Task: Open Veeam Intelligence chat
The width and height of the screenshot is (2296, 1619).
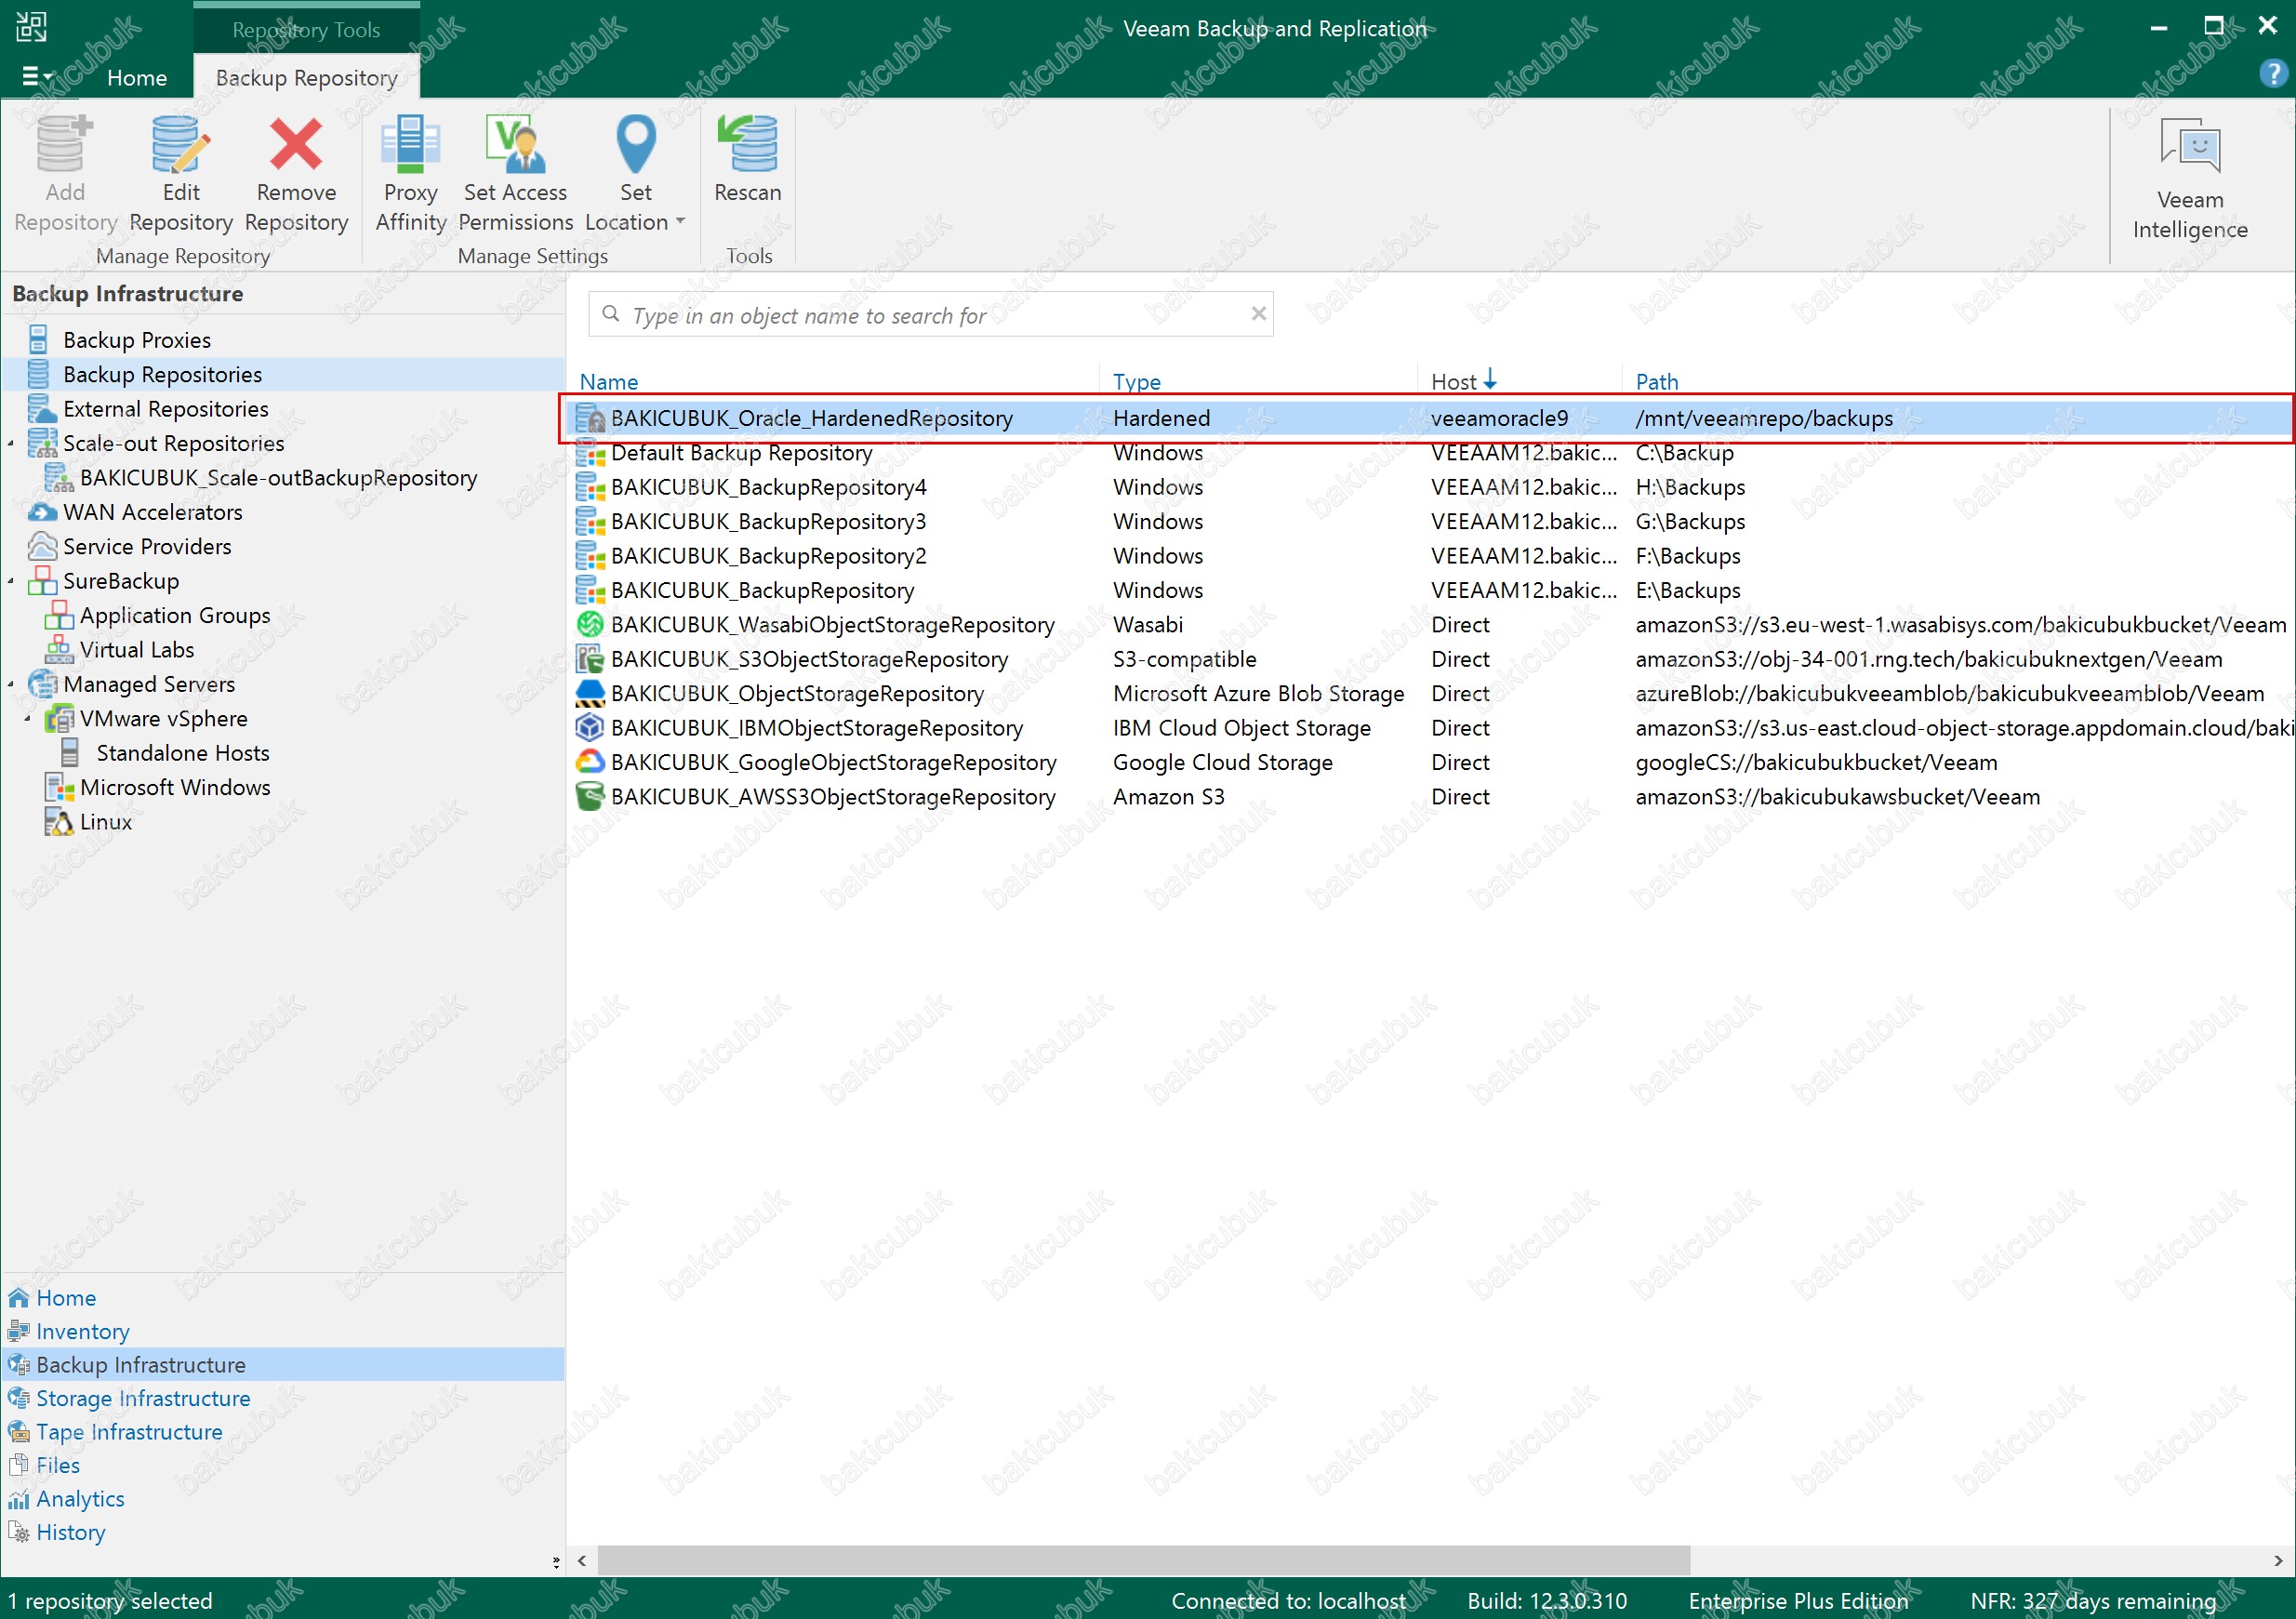Action: (x=2189, y=180)
